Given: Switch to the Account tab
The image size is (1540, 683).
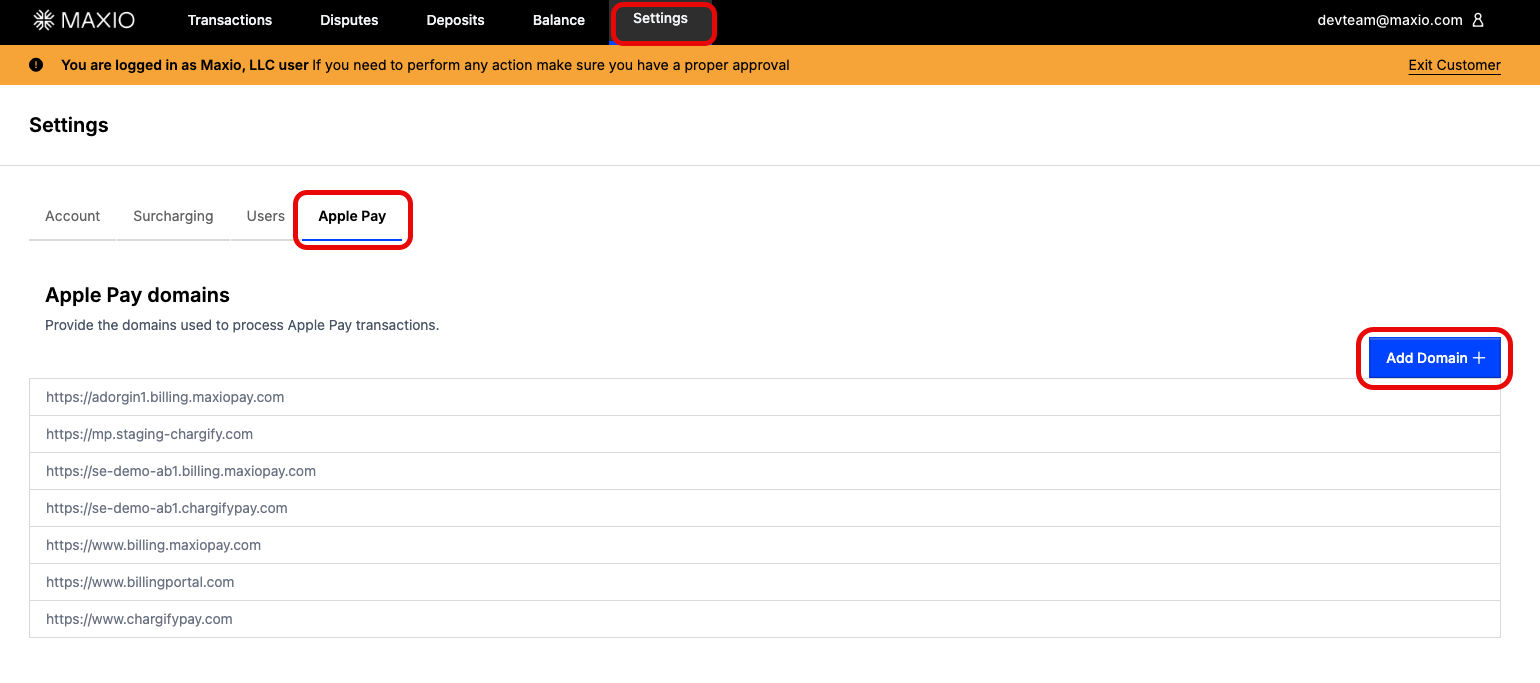Looking at the screenshot, I should 73,216.
